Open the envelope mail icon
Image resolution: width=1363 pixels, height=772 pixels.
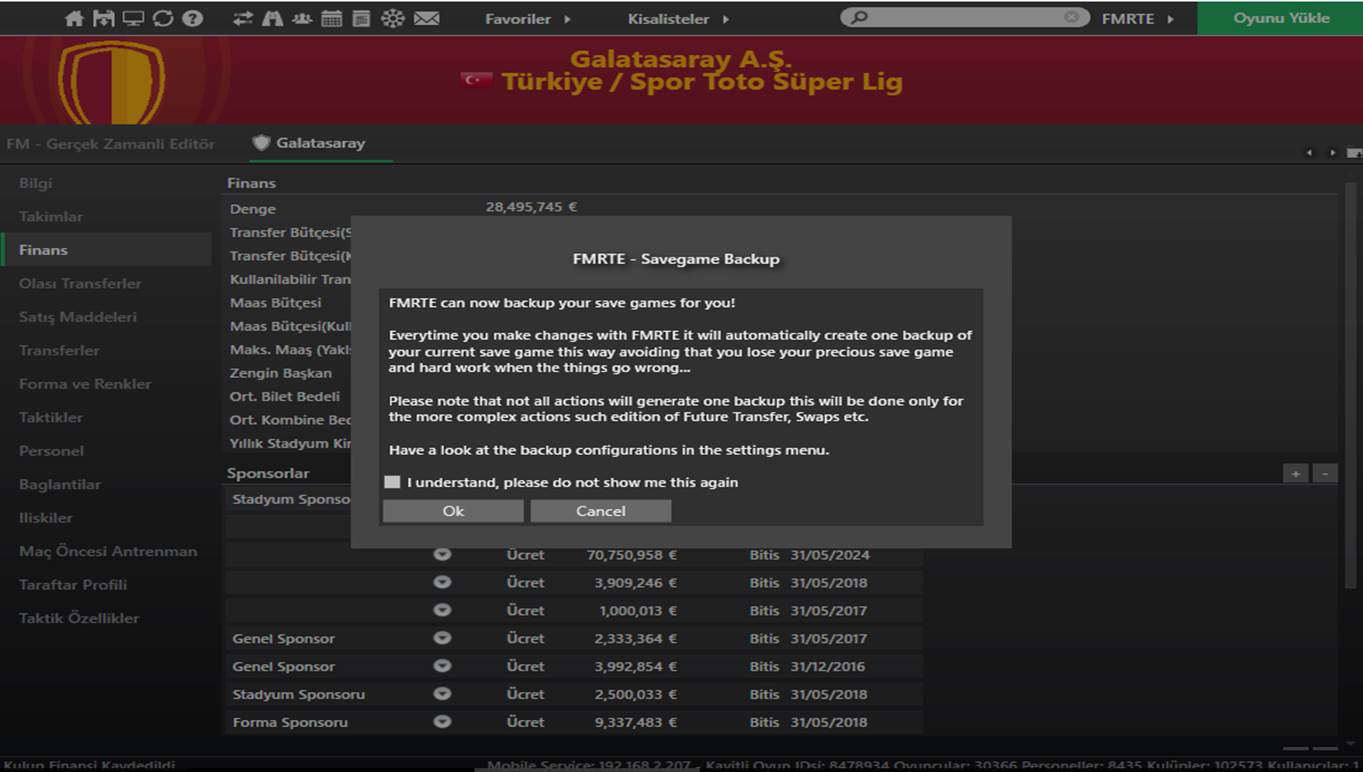427,18
